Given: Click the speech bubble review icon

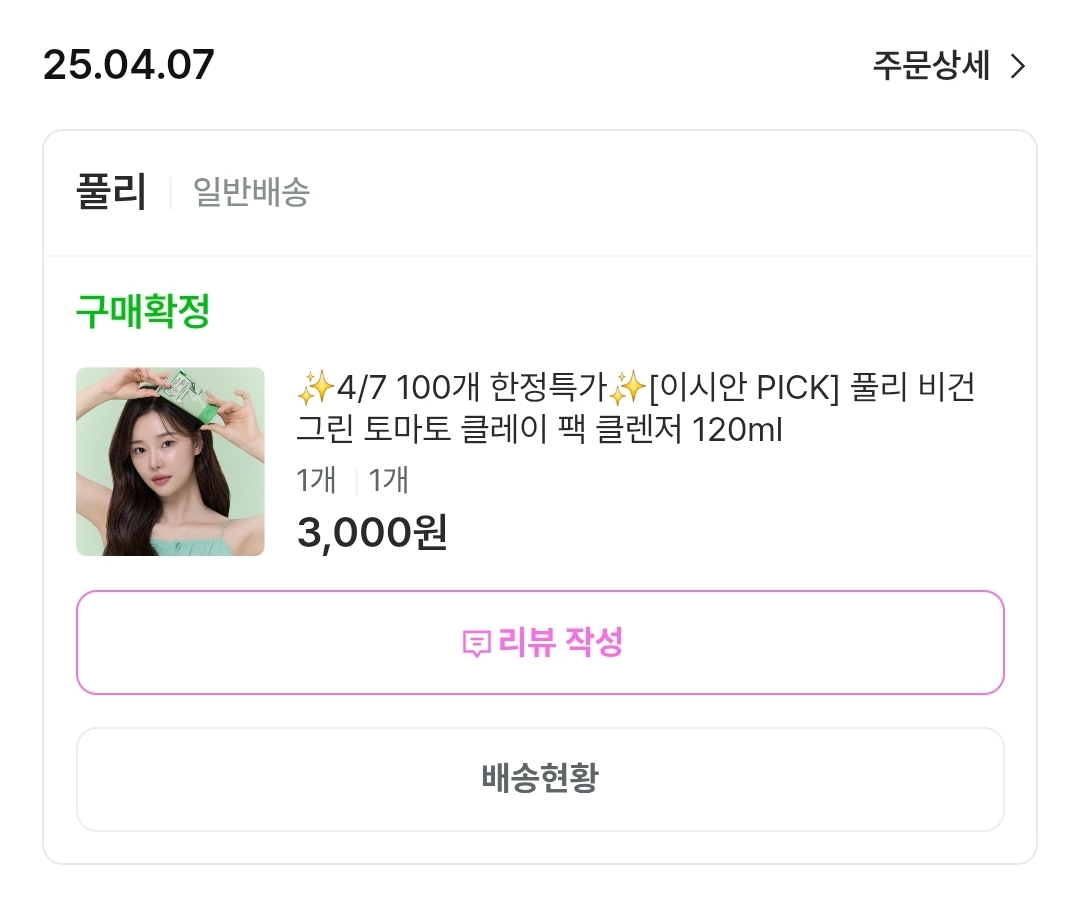Looking at the screenshot, I should pyautogui.click(x=476, y=643).
